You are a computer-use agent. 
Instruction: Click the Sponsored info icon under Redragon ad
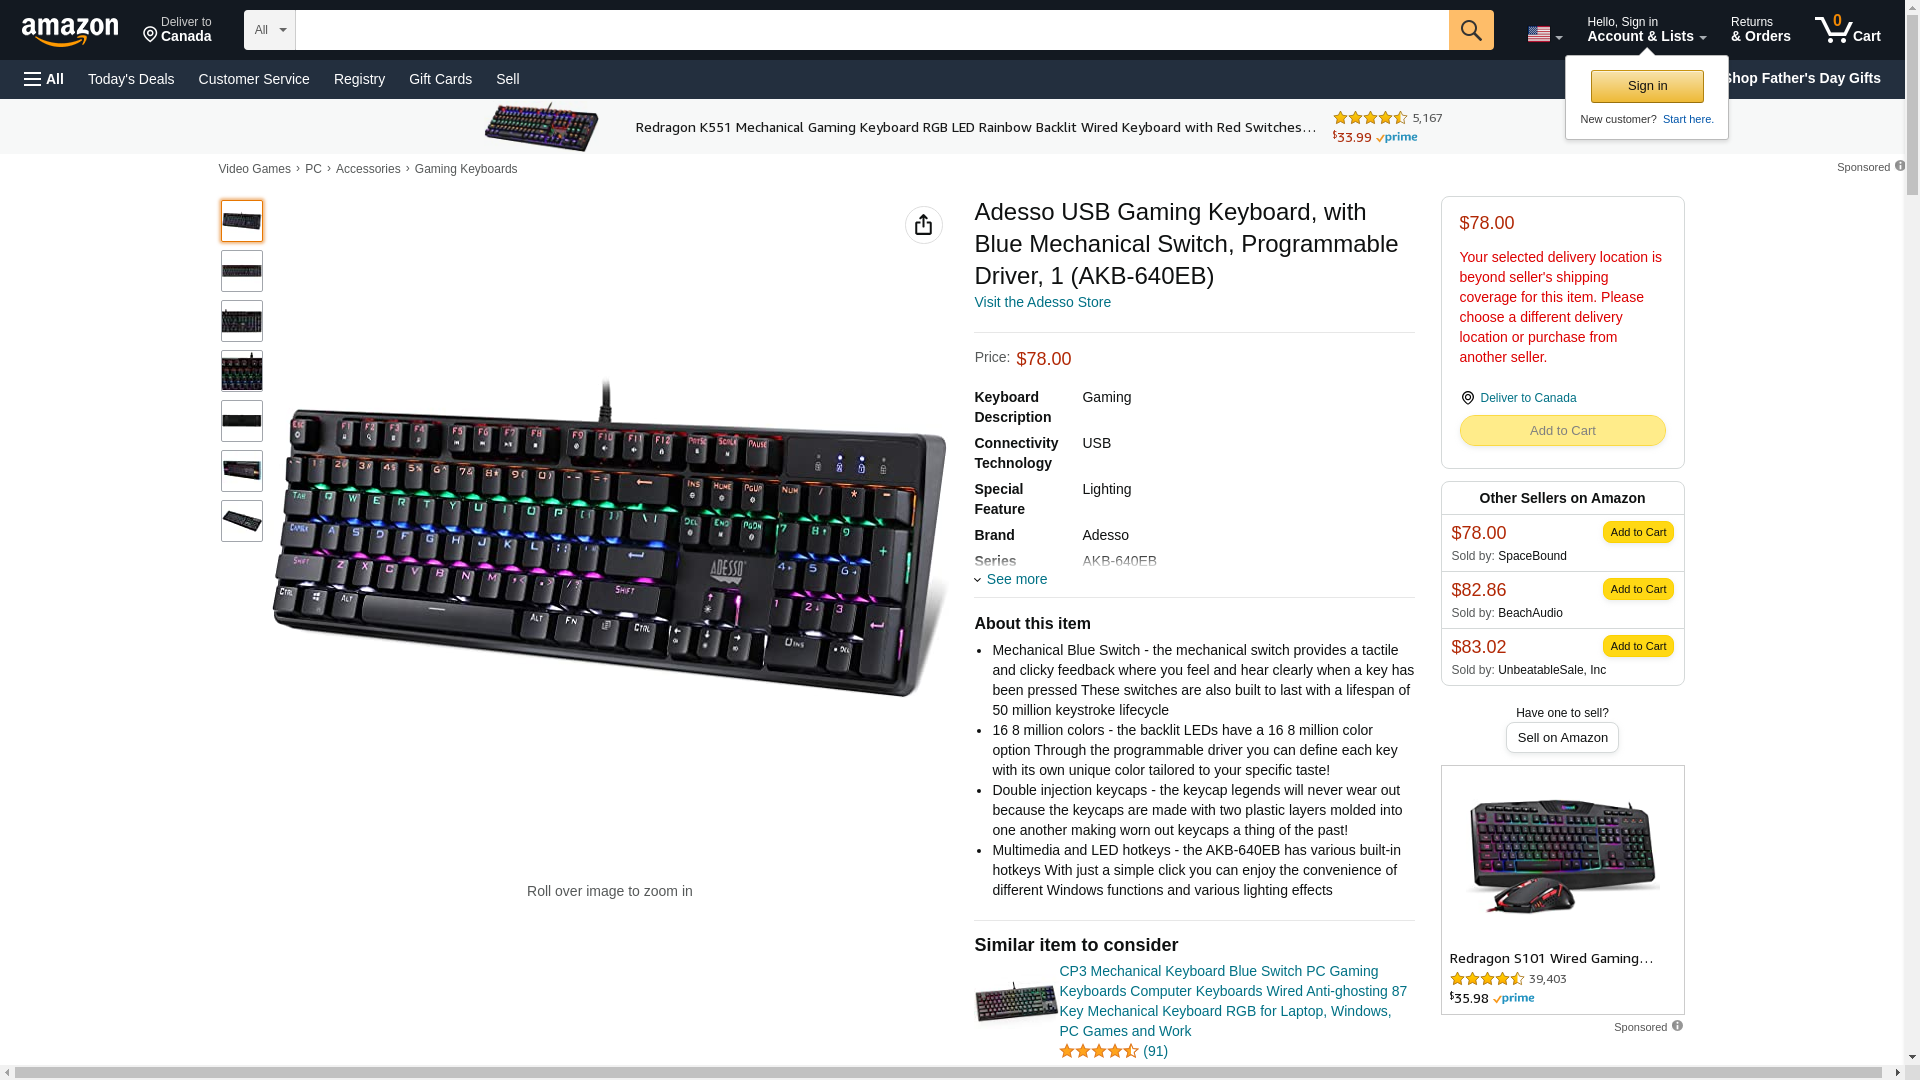[x=1677, y=1026]
